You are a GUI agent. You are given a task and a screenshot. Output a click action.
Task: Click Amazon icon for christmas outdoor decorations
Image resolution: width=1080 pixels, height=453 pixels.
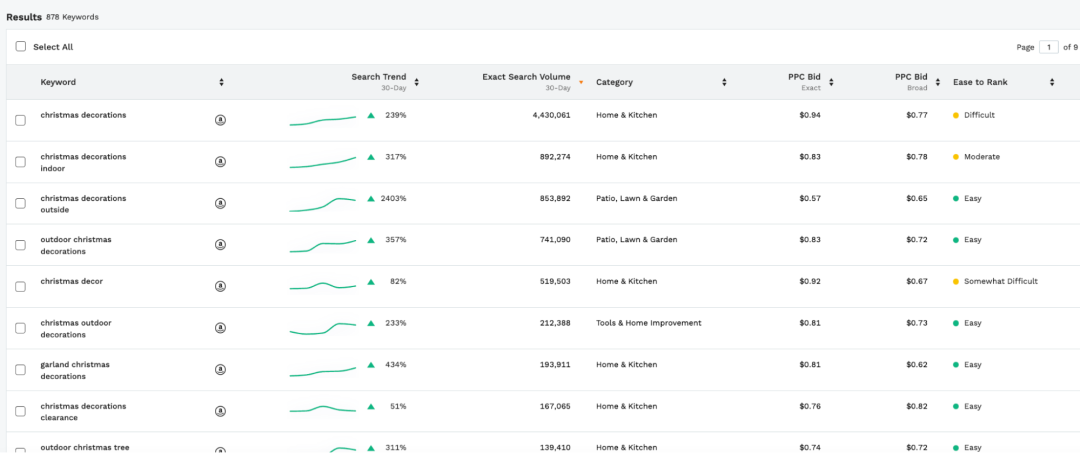coord(220,328)
